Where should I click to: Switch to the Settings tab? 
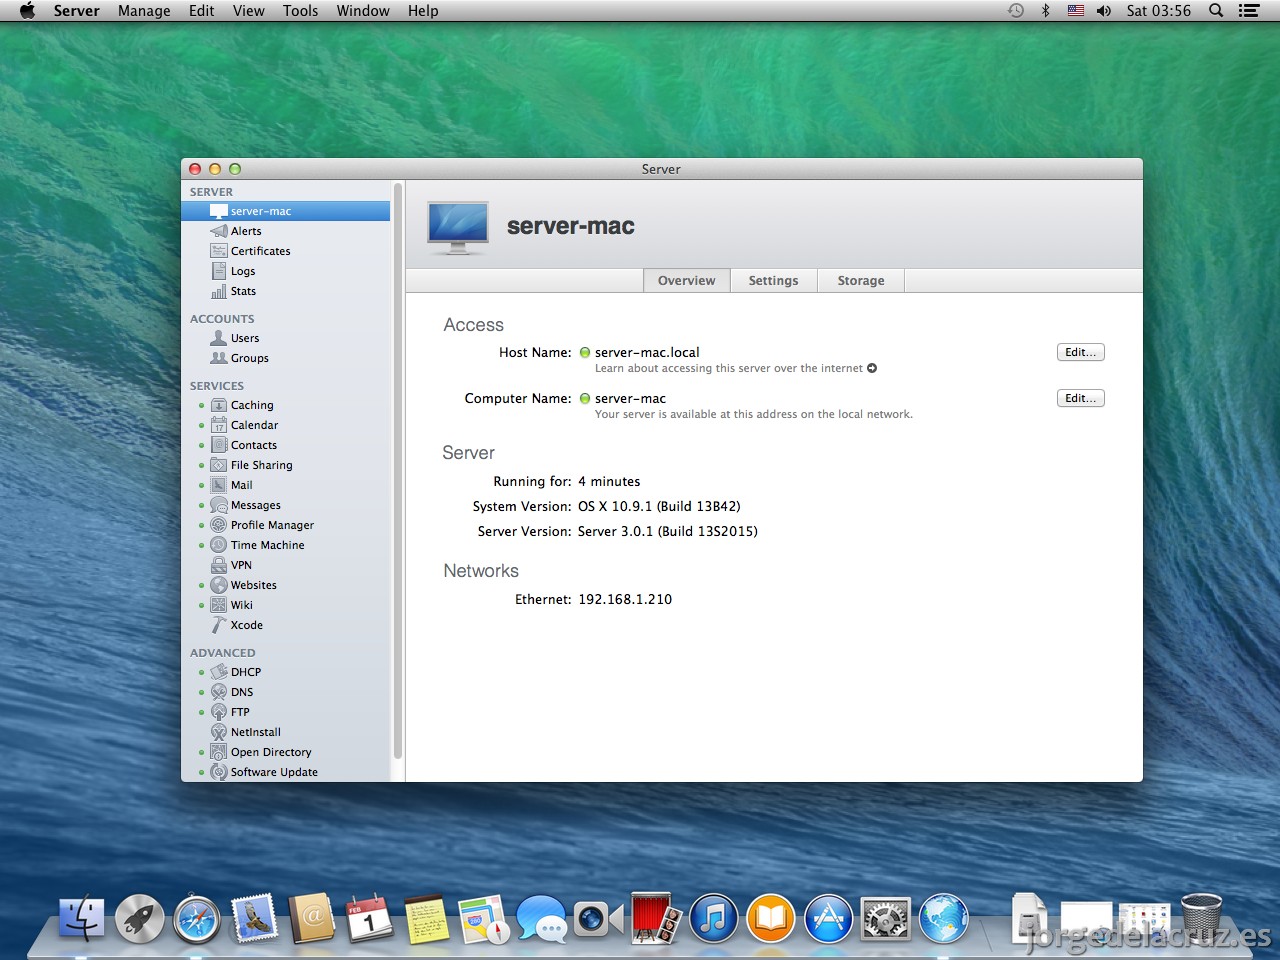(x=774, y=281)
